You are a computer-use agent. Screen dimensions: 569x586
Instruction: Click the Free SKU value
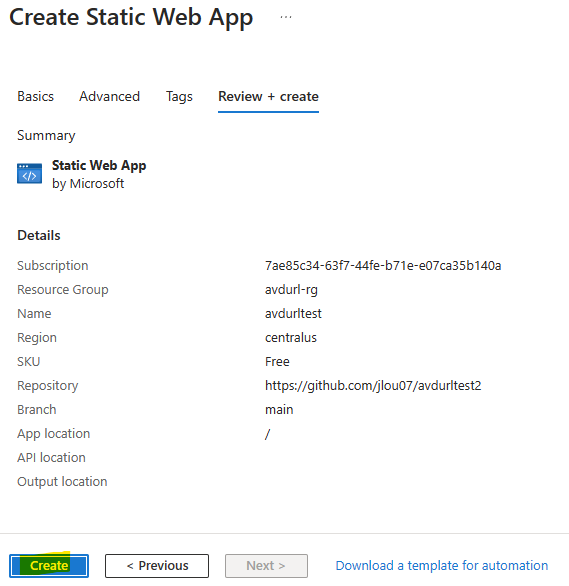pos(277,361)
